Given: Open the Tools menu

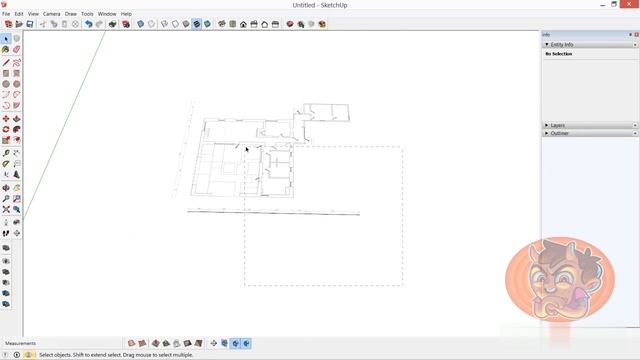Looking at the screenshot, I should 87,14.
